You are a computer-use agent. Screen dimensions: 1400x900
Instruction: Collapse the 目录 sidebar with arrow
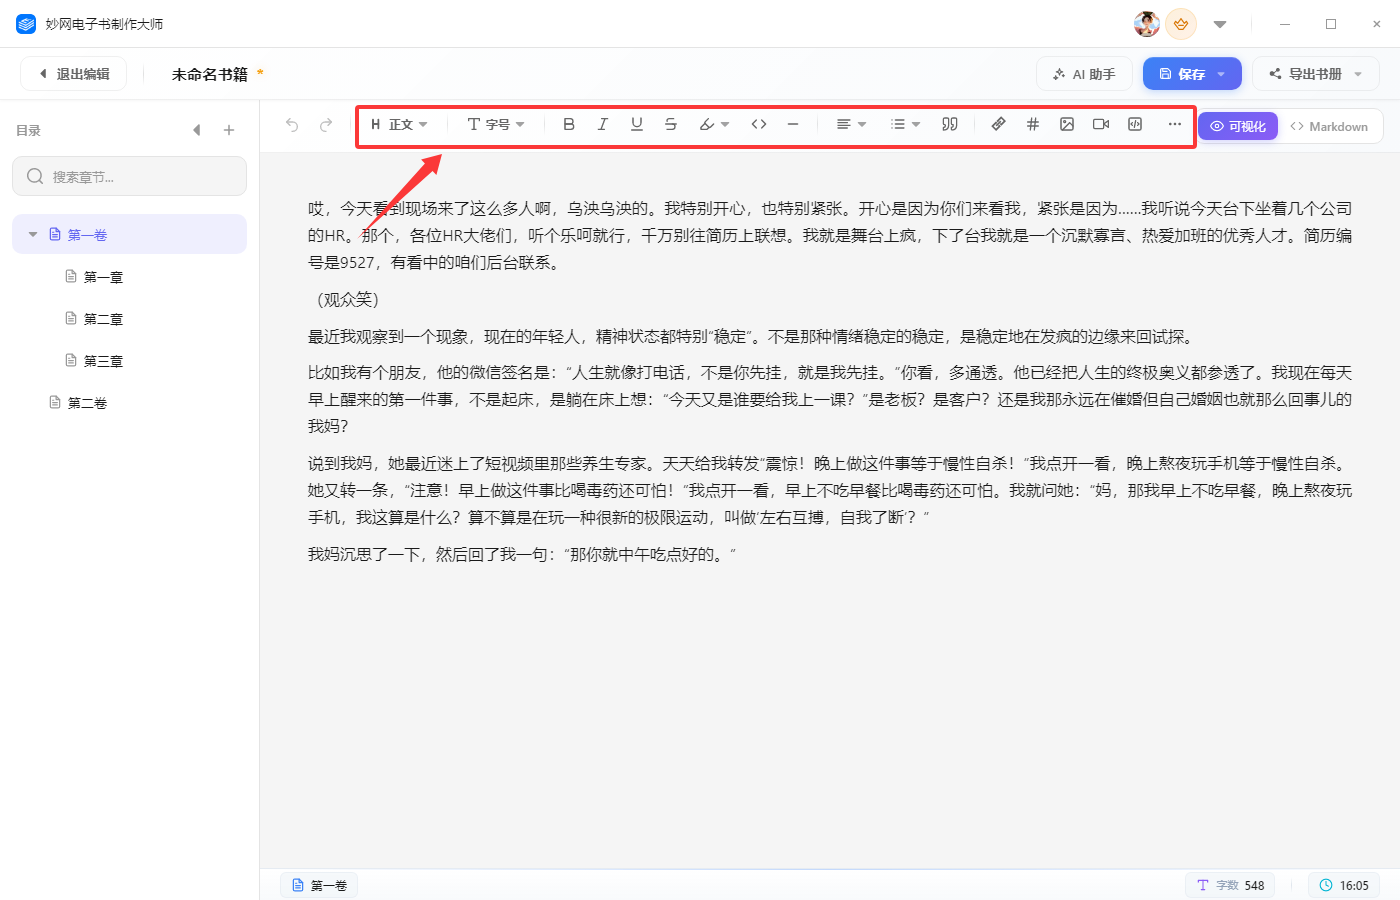tap(197, 130)
